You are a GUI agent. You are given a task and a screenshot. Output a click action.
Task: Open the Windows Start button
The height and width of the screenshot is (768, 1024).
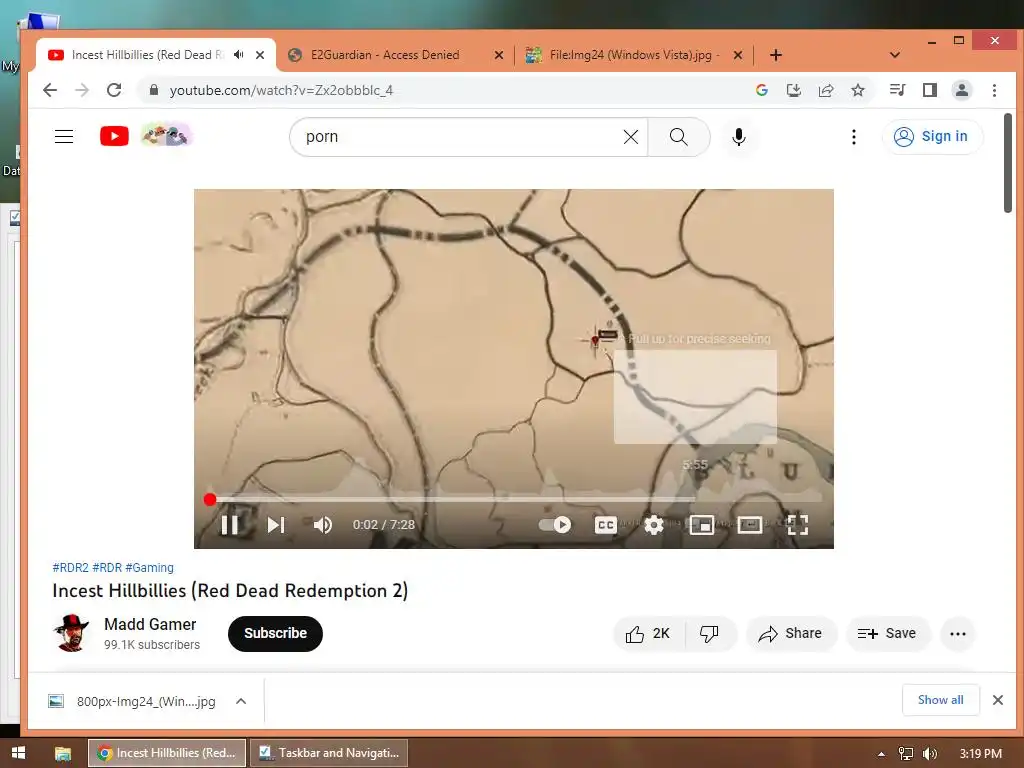pos(18,753)
